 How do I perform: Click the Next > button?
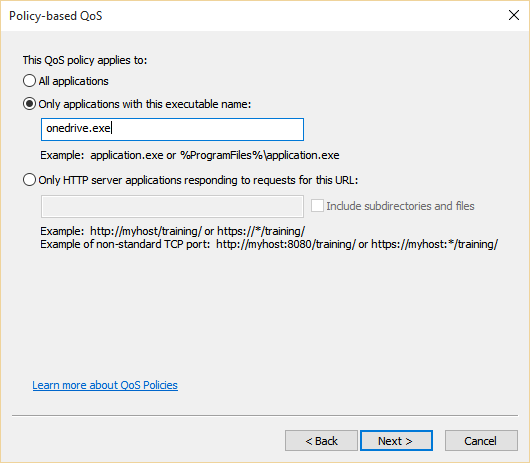(x=396, y=440)
